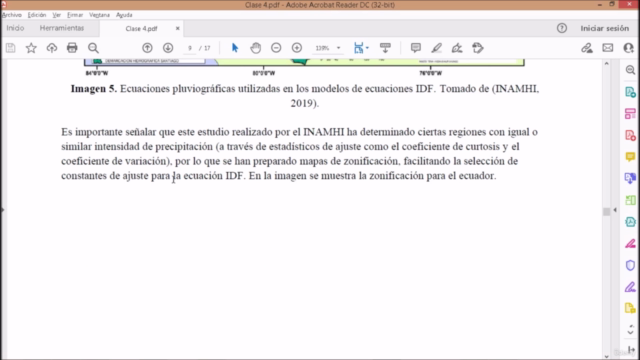The image size is (640, 360).
Task: Click the current page number field
Action: (190, 48)
